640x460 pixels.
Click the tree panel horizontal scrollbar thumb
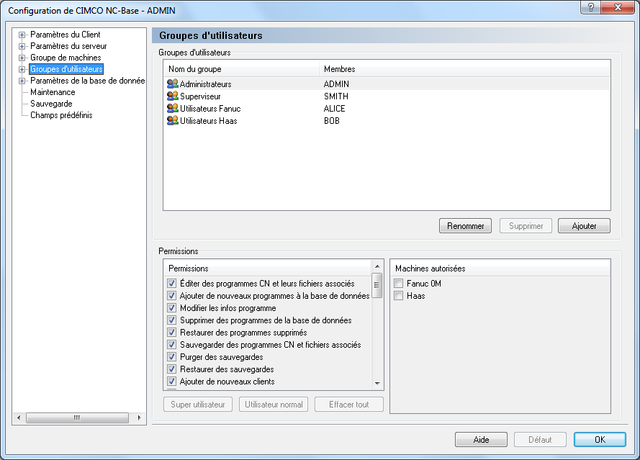[x=77, y=418]
